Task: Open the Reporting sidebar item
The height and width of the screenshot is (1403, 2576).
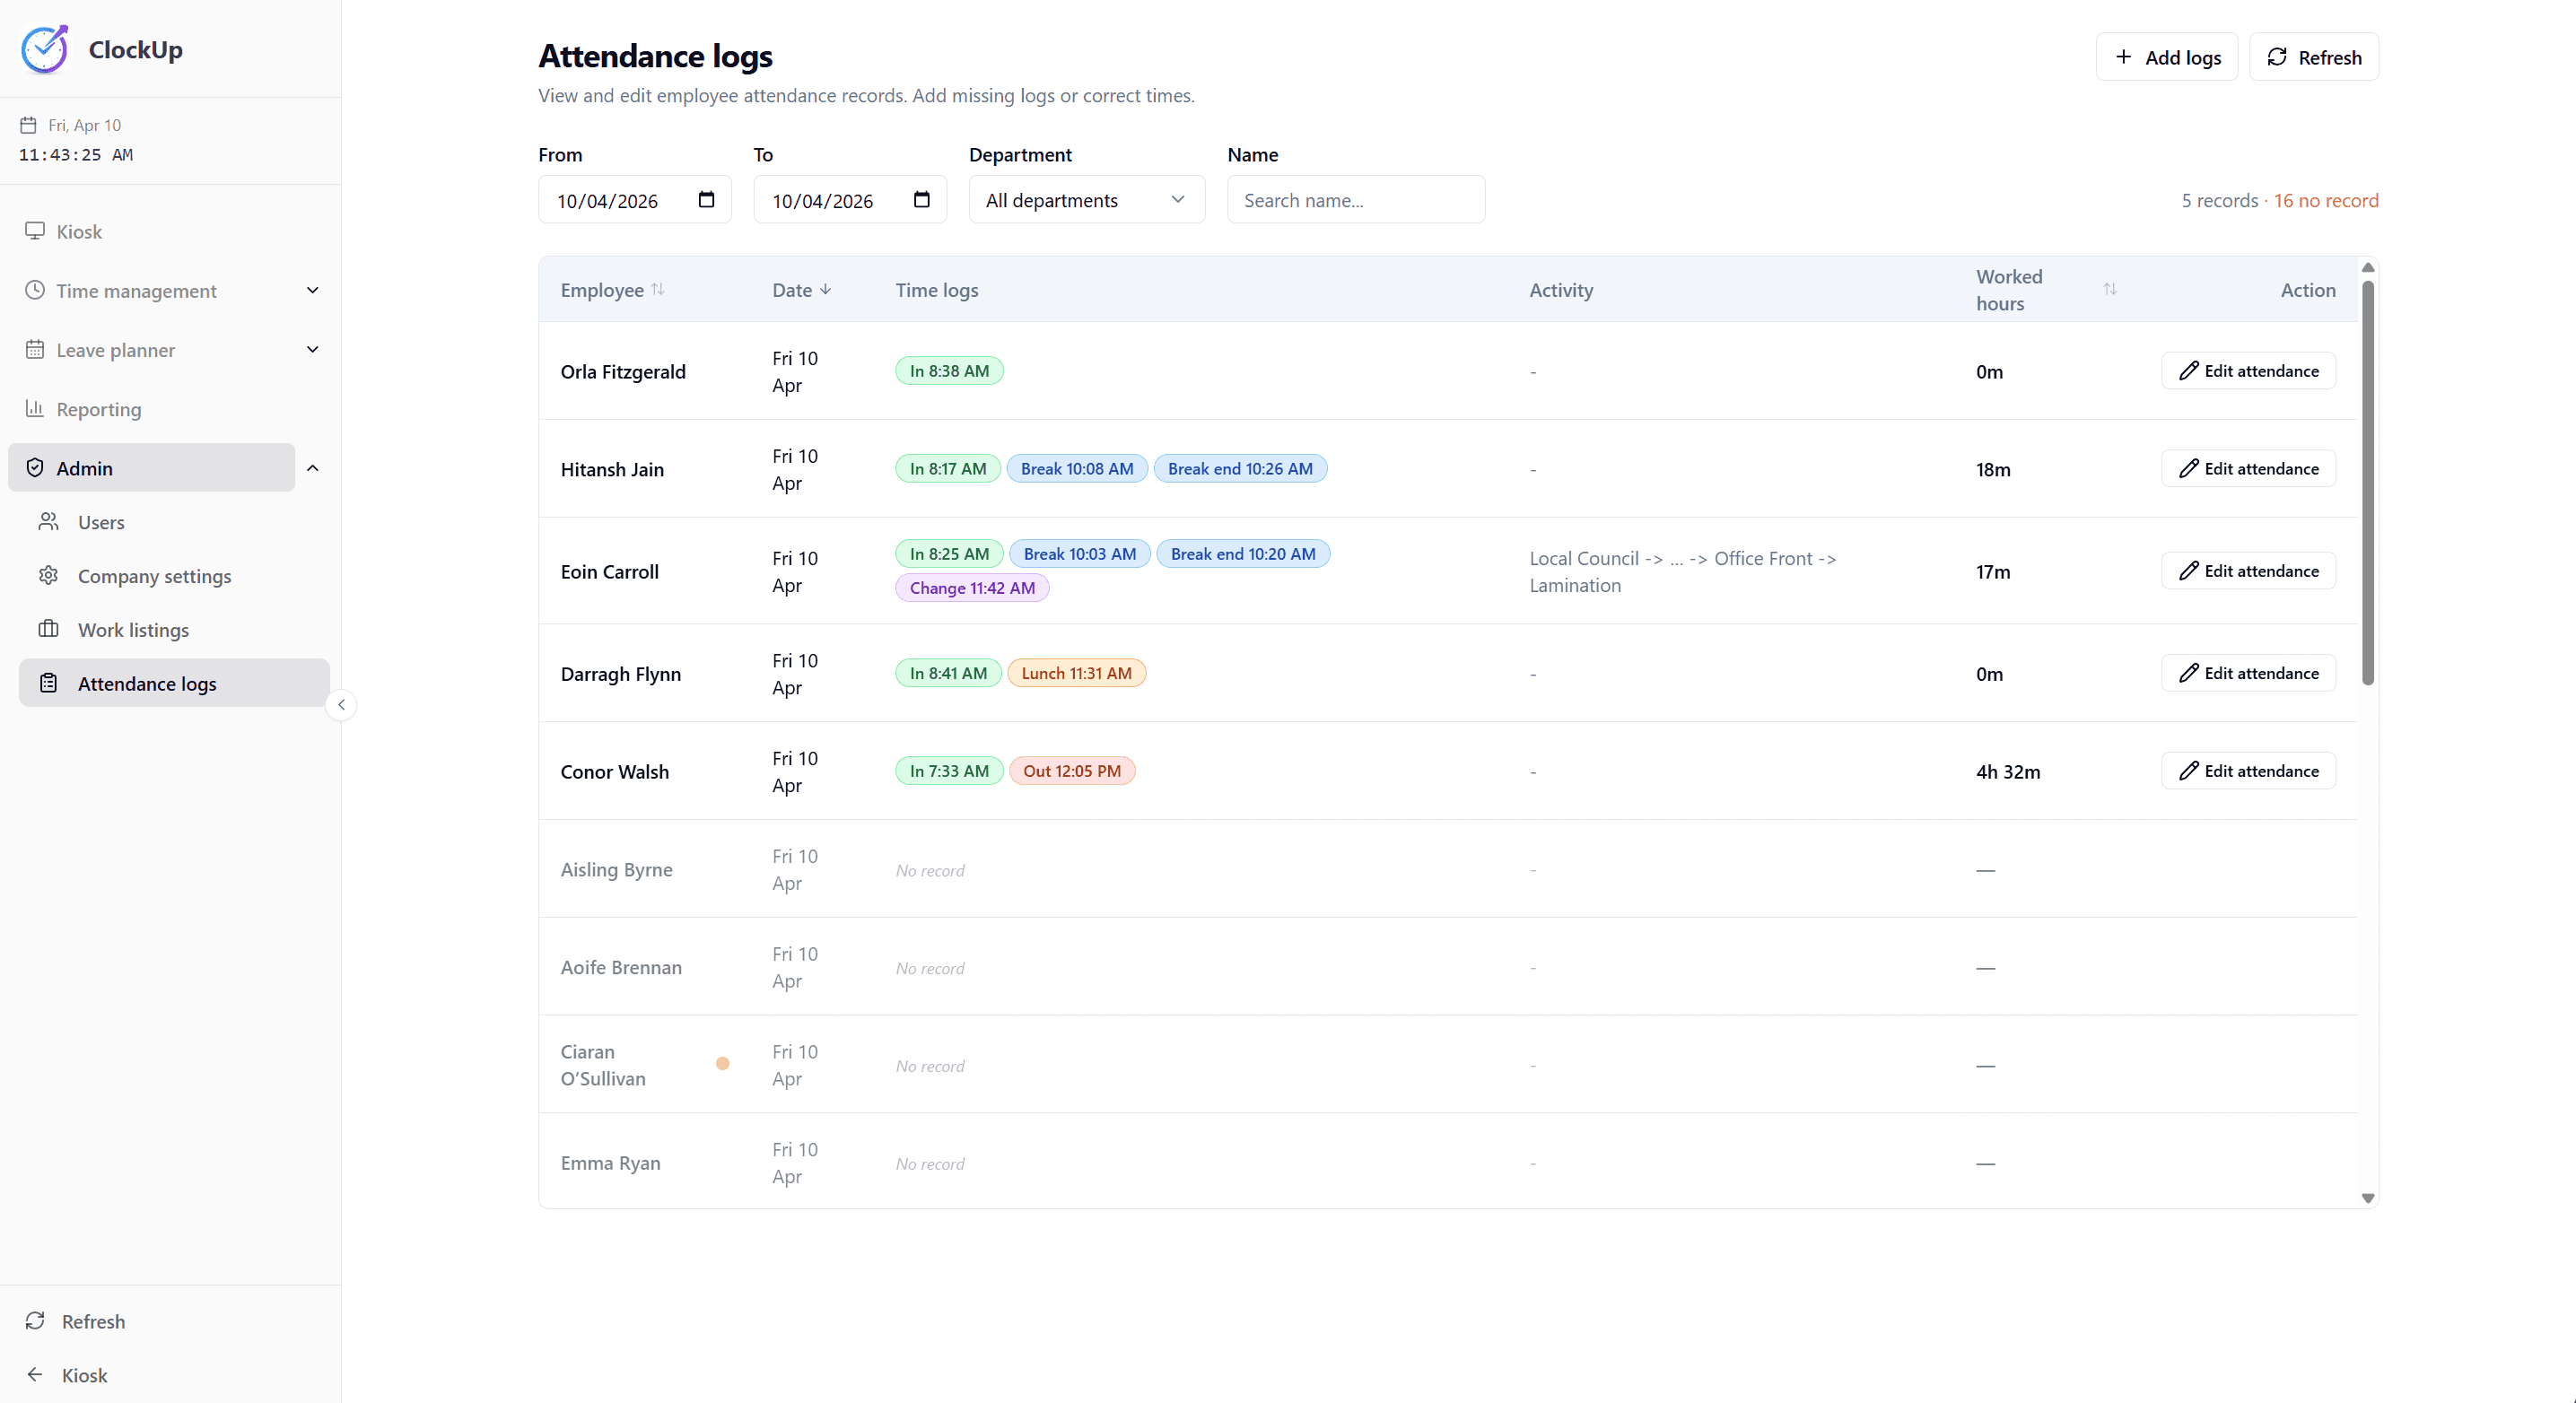Action: (98, 409)
